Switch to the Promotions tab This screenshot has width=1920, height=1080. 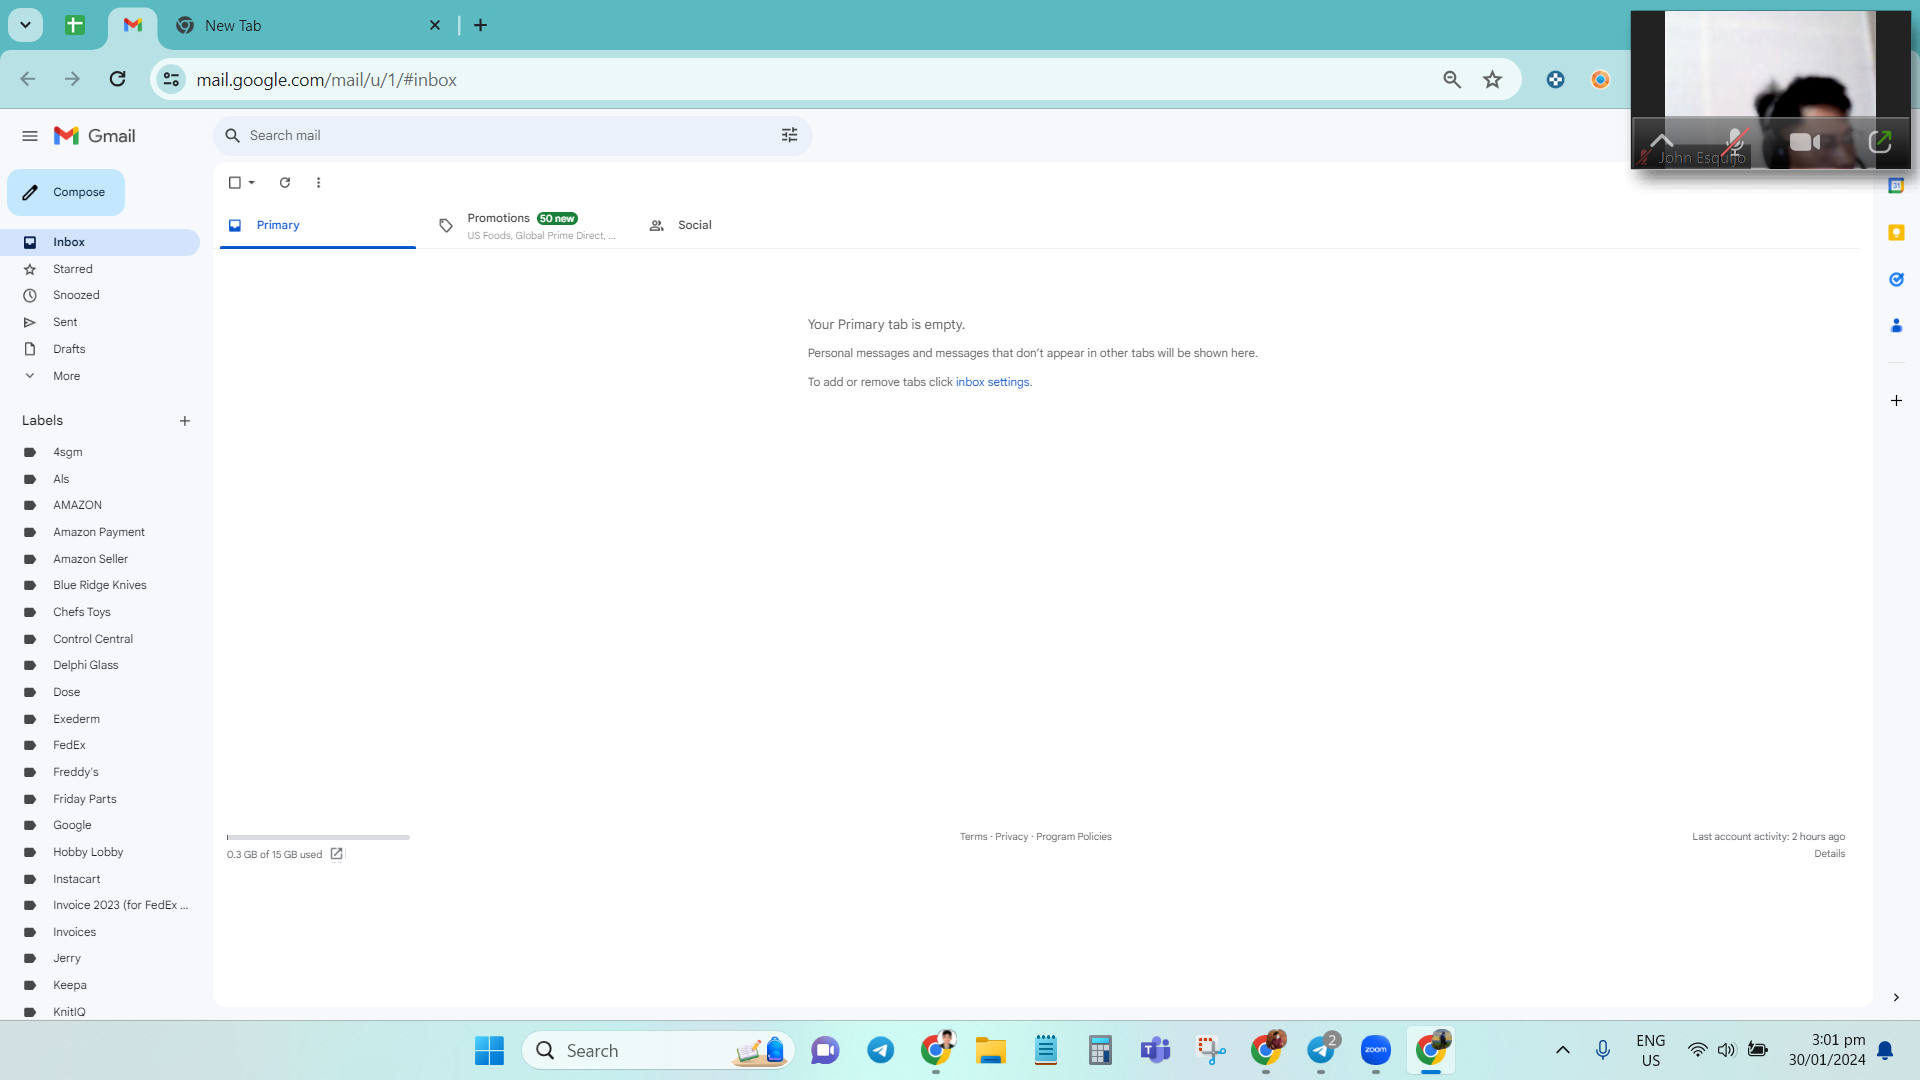[527, 226]
